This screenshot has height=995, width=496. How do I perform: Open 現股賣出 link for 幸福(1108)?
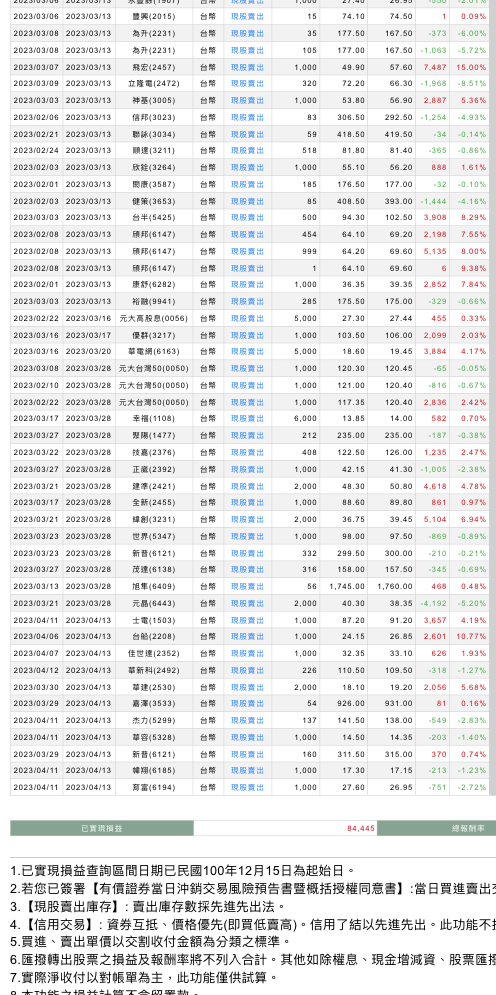tap(247, 419)
